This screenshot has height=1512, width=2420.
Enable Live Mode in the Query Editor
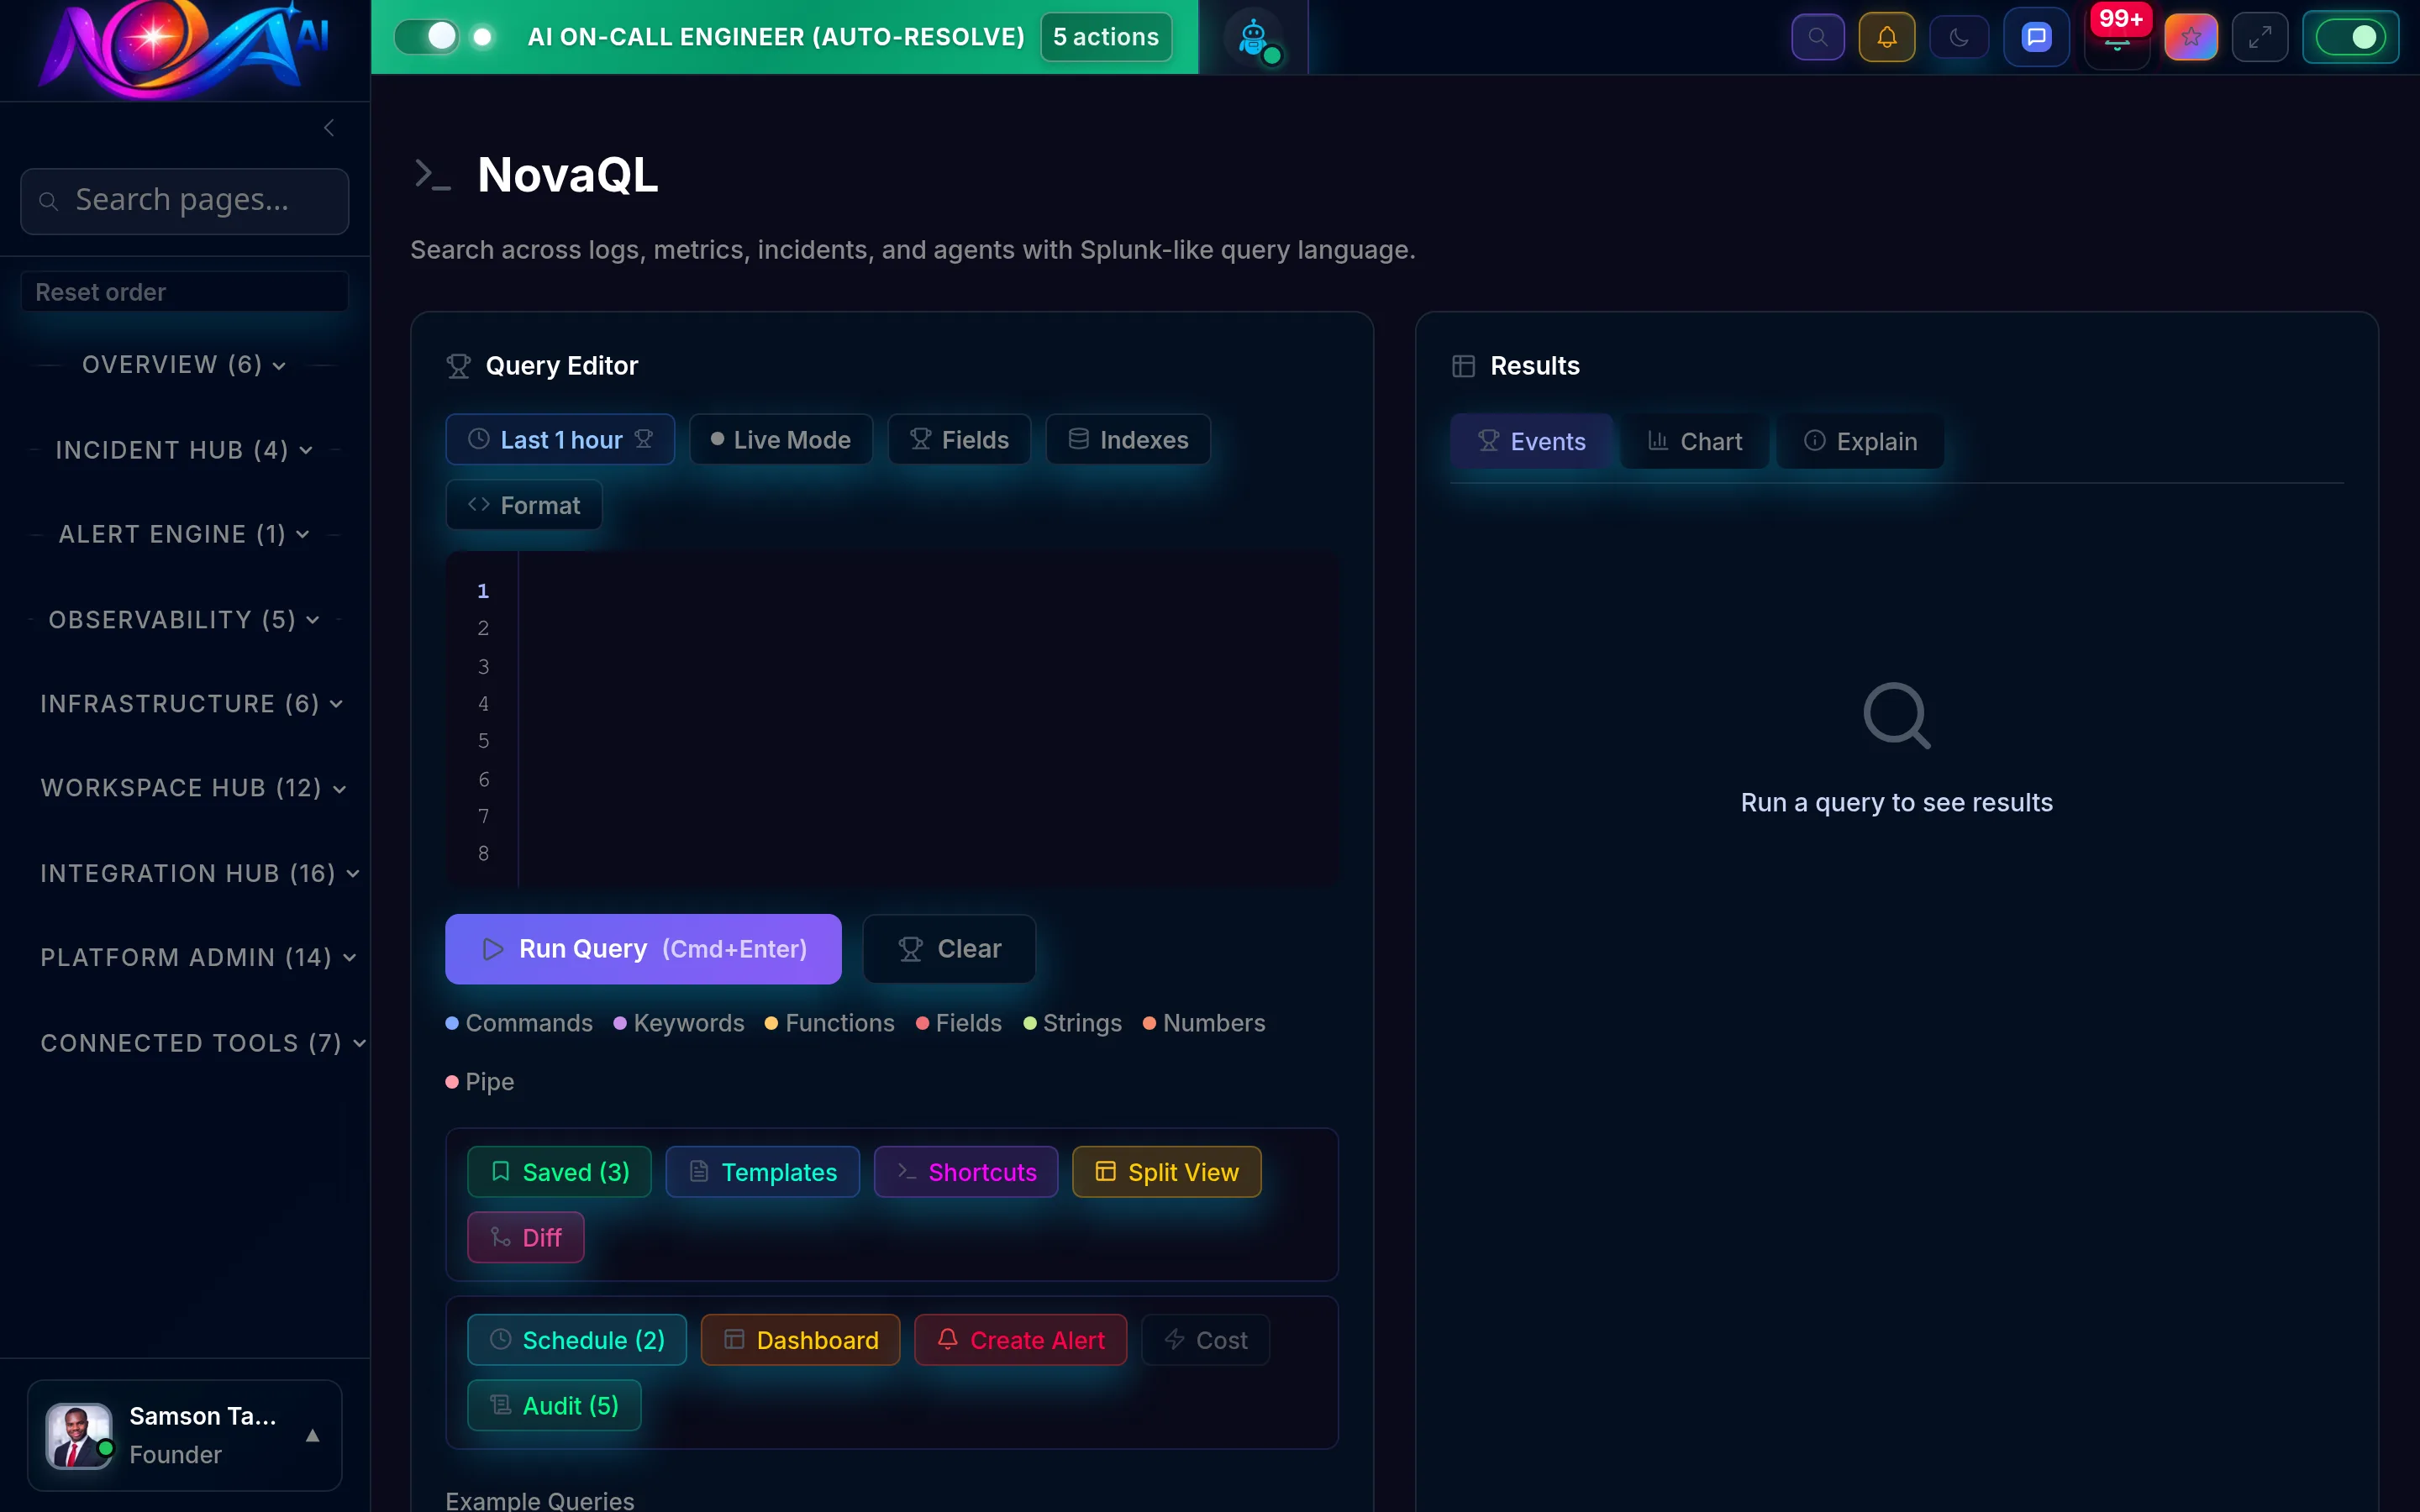click(781, 439)
